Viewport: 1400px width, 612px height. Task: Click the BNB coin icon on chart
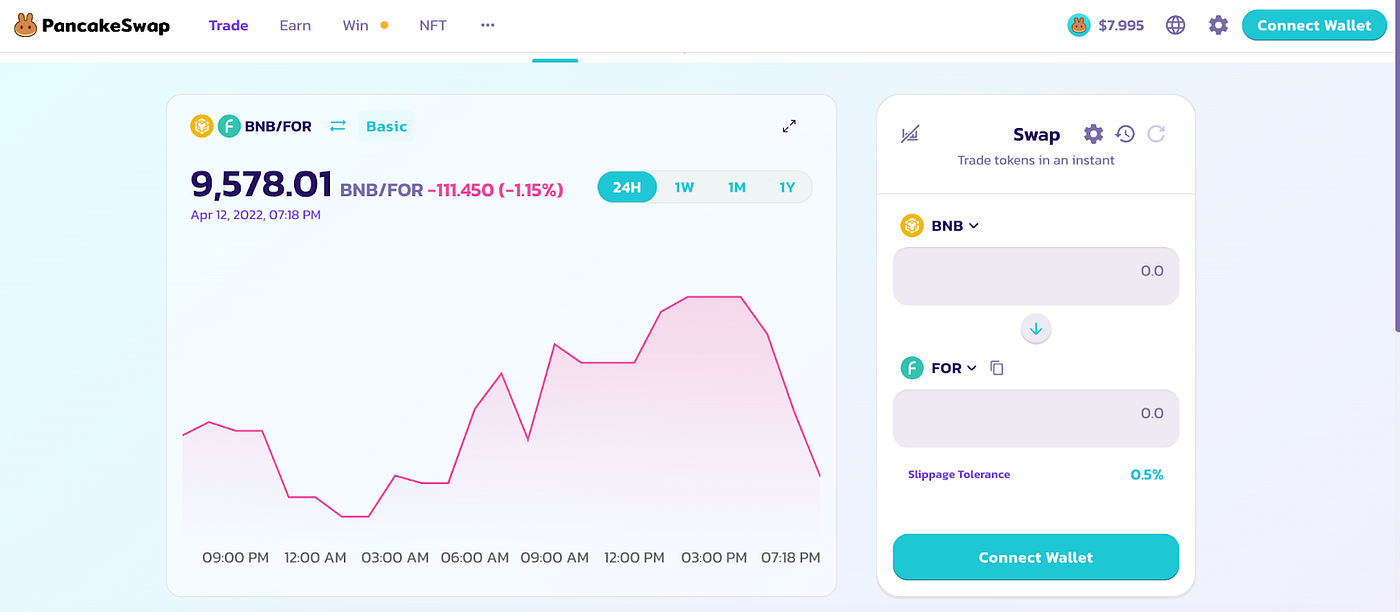point(202,126)
